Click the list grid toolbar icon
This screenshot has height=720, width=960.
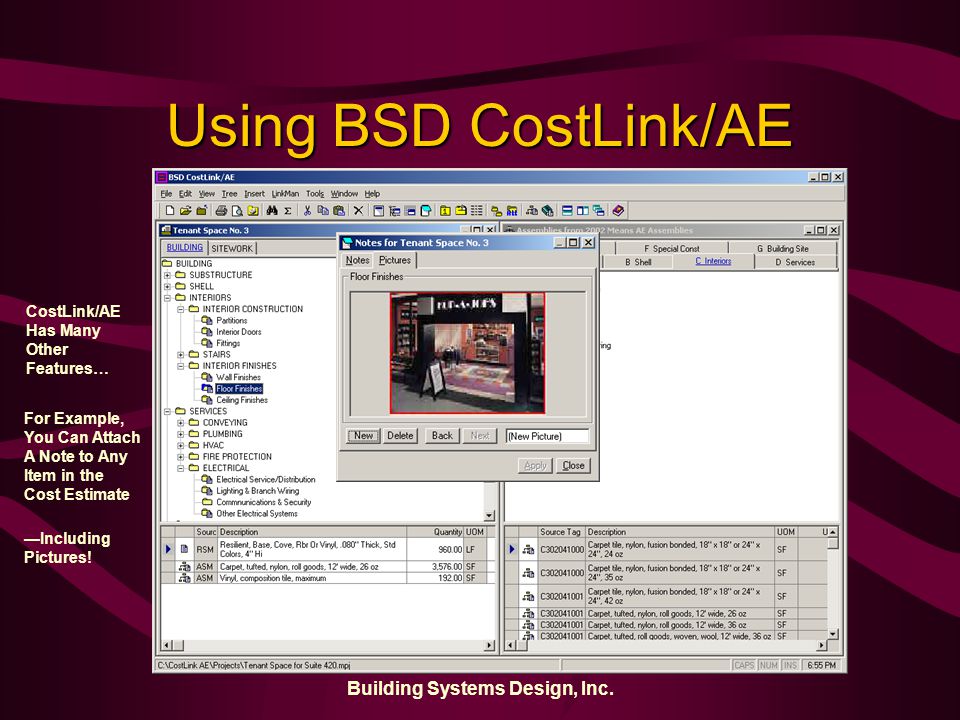point(477,211)
